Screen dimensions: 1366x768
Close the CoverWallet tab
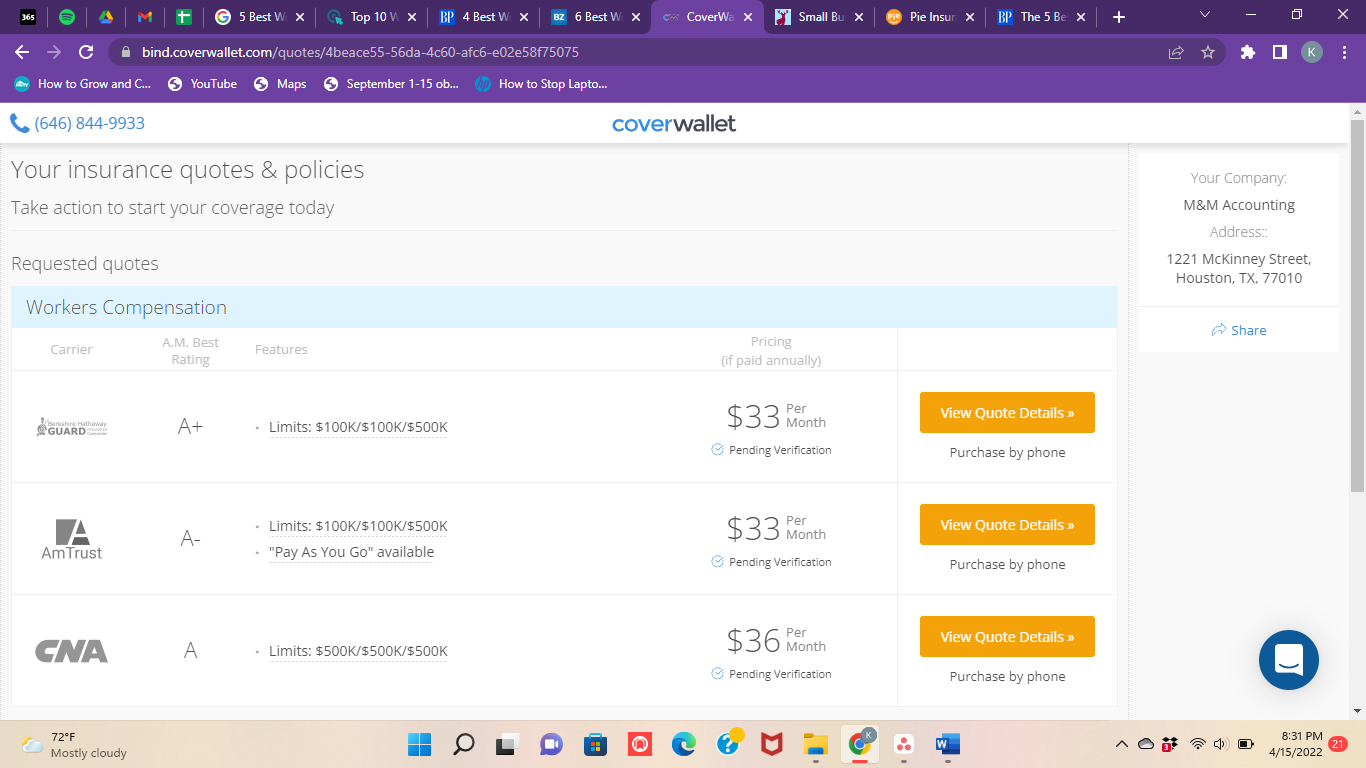pos(748,17)
